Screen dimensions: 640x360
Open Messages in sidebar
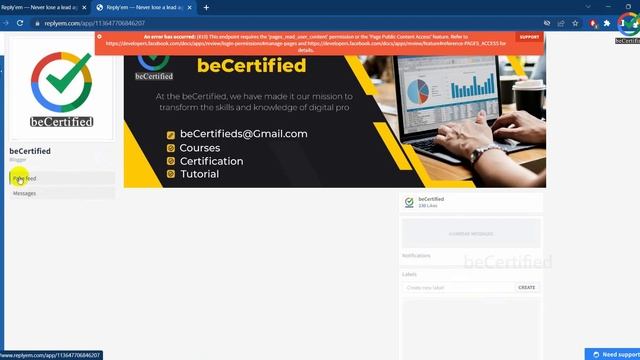[x=62, y=193]
